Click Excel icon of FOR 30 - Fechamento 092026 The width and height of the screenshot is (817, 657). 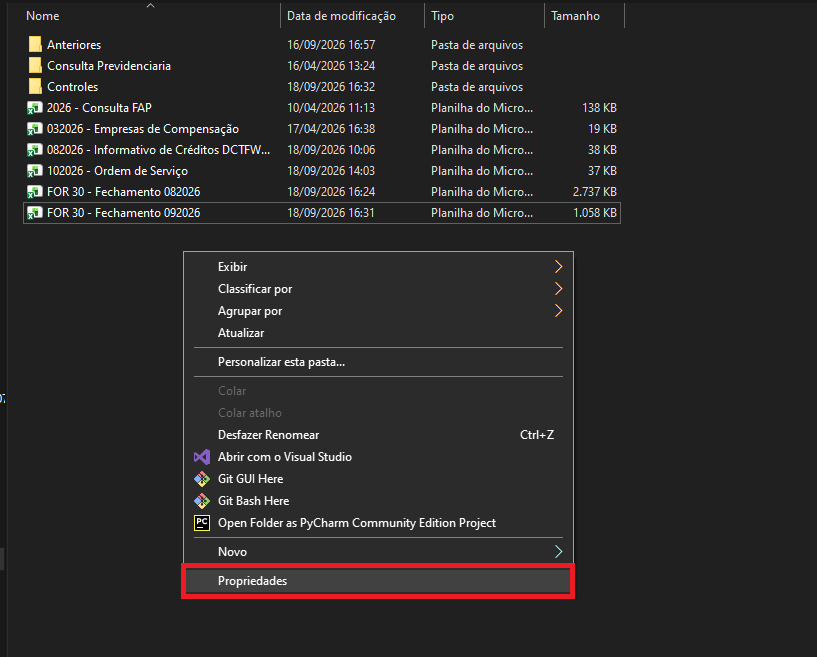click(x=34, y=213)
